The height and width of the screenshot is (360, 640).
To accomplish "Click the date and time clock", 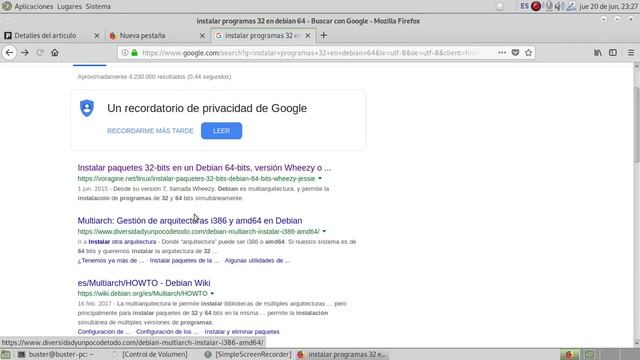I will [x=609, y=7].
